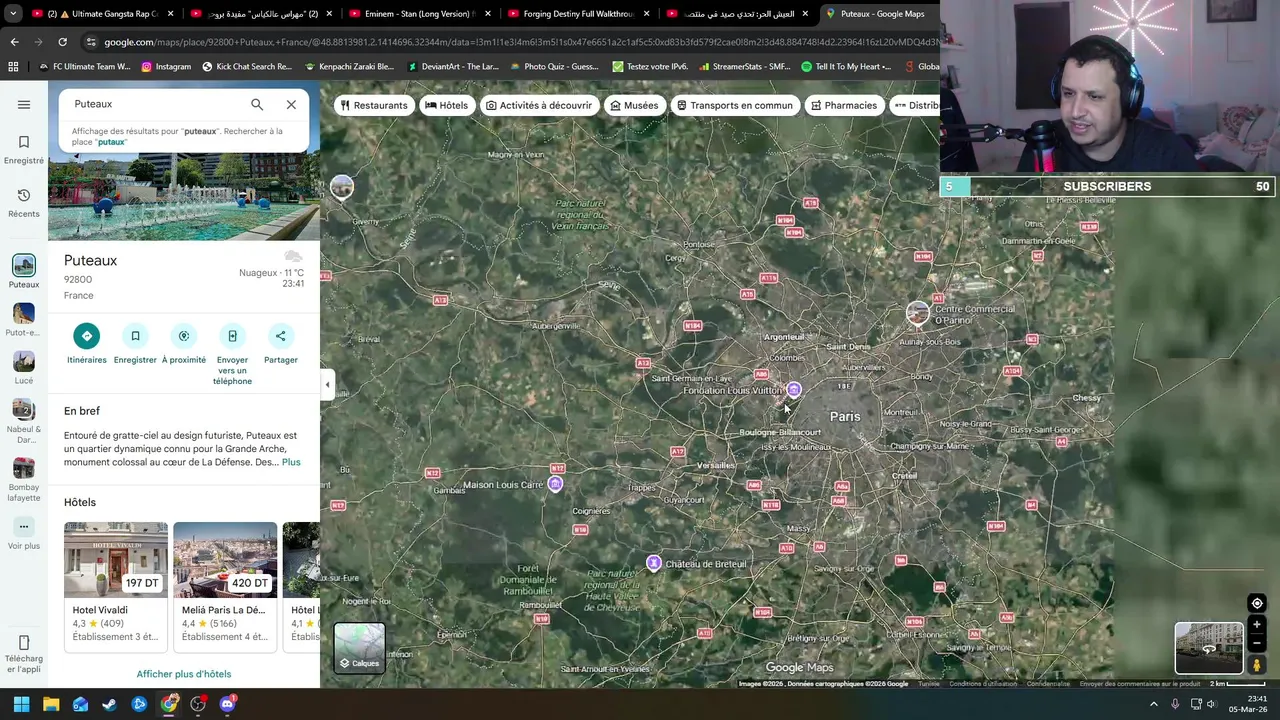
Task: Click the search magnifier icon
Action: click(x=257, y=104)
